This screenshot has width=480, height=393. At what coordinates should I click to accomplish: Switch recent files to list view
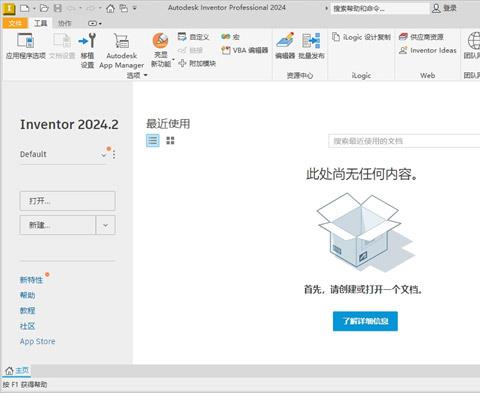153,140
